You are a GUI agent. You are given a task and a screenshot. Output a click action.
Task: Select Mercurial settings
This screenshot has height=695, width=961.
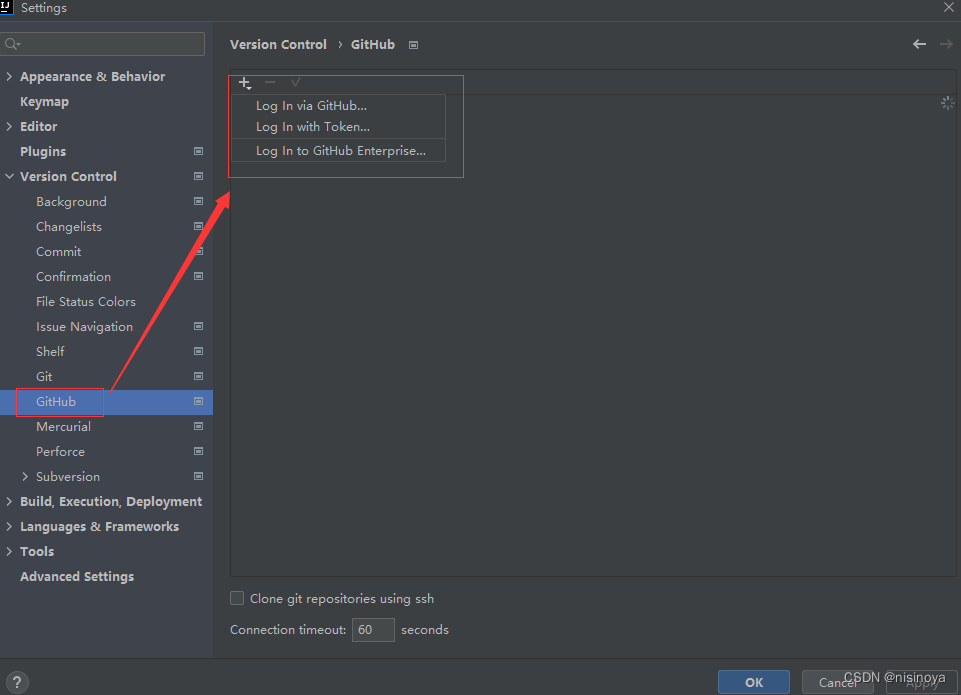click(x=63, y=427)
